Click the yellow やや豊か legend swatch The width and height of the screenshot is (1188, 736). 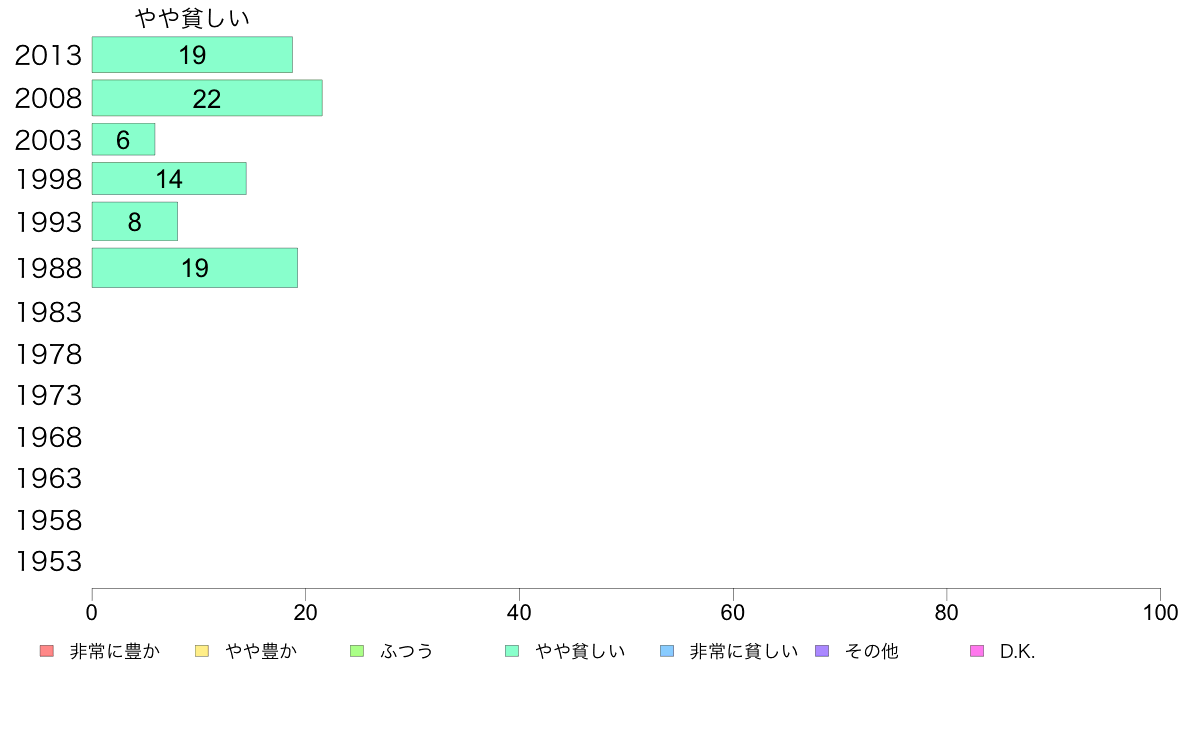click(202, 651)
